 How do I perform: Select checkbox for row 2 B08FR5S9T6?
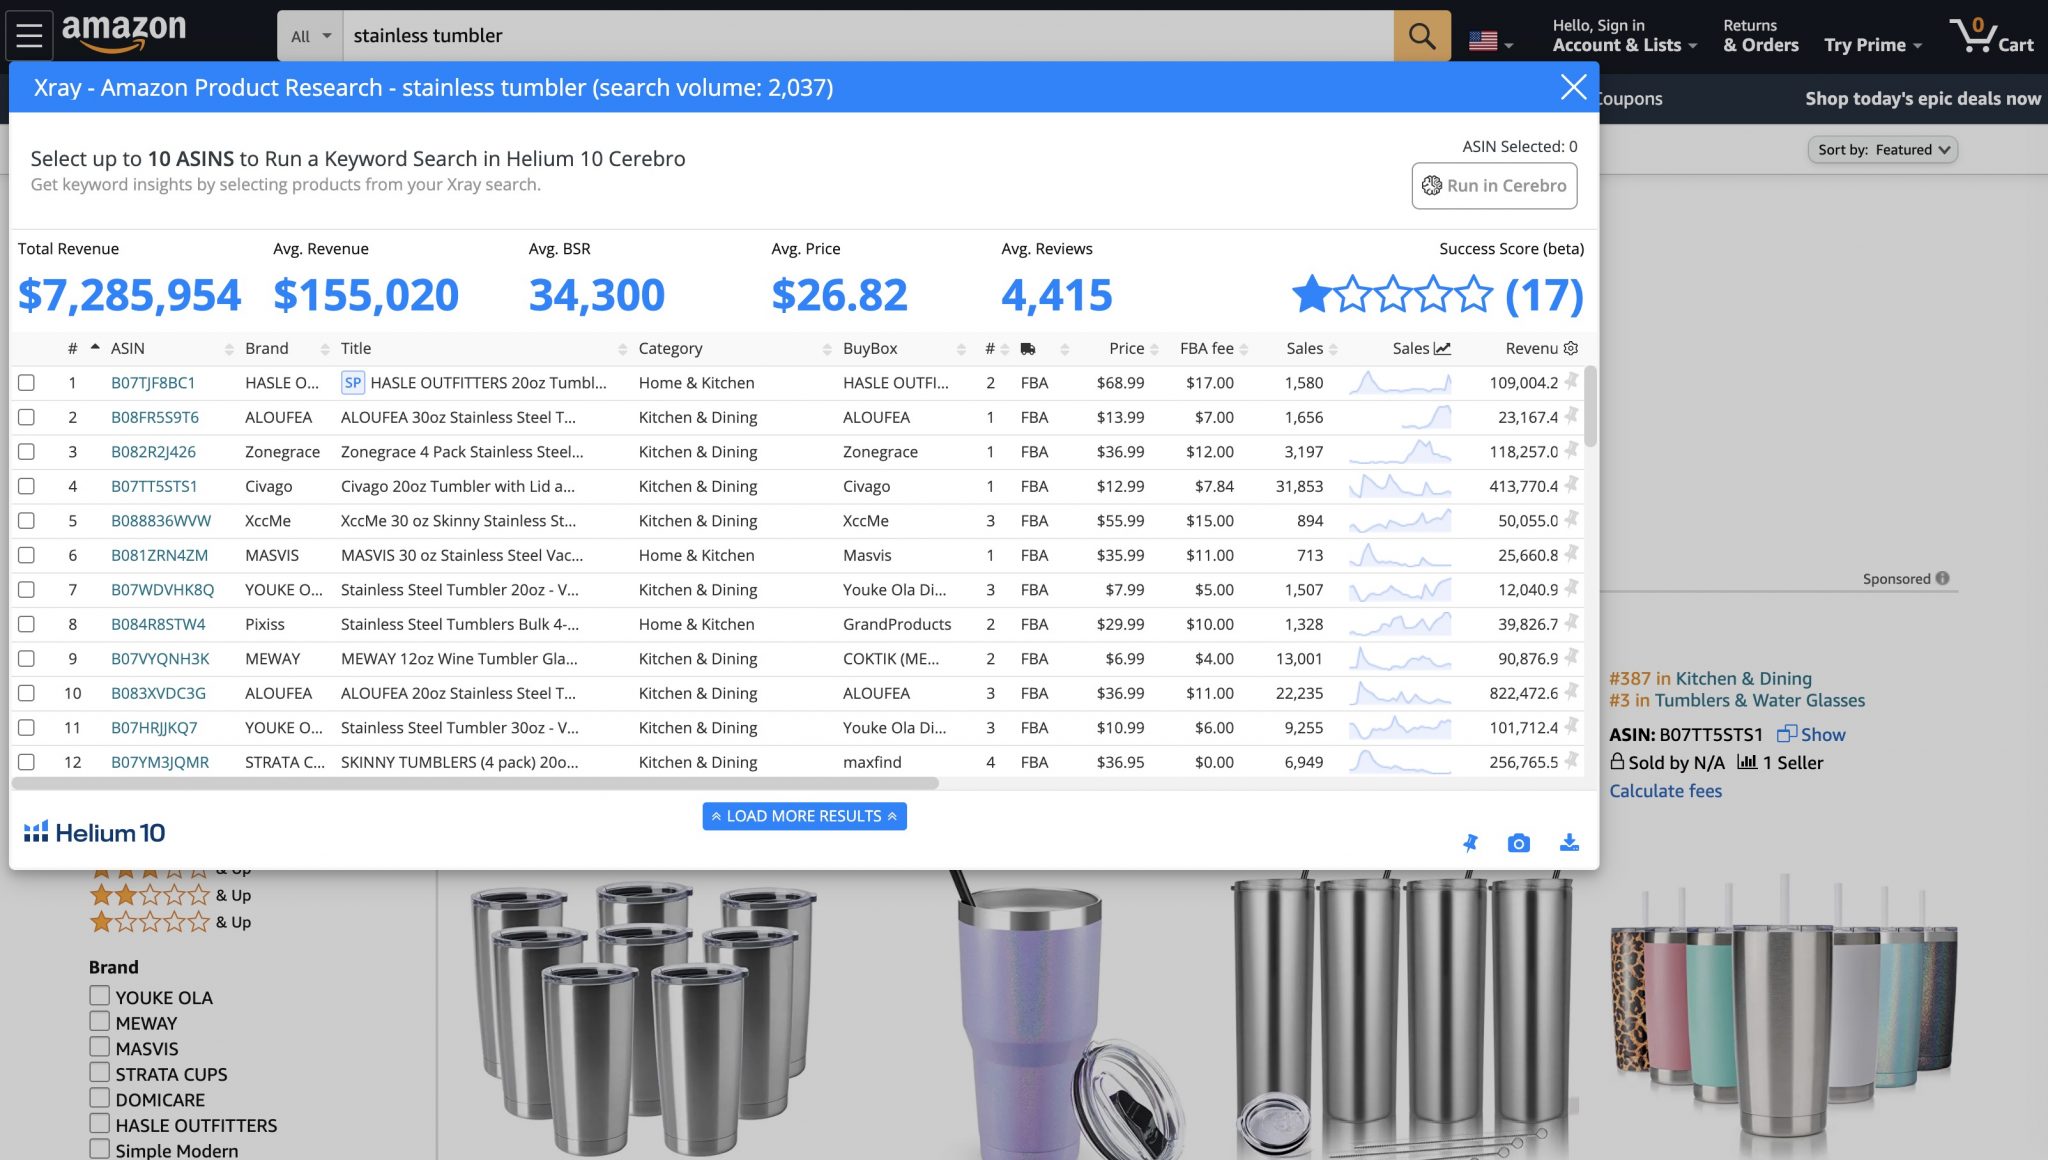click(x=26, y=417)
